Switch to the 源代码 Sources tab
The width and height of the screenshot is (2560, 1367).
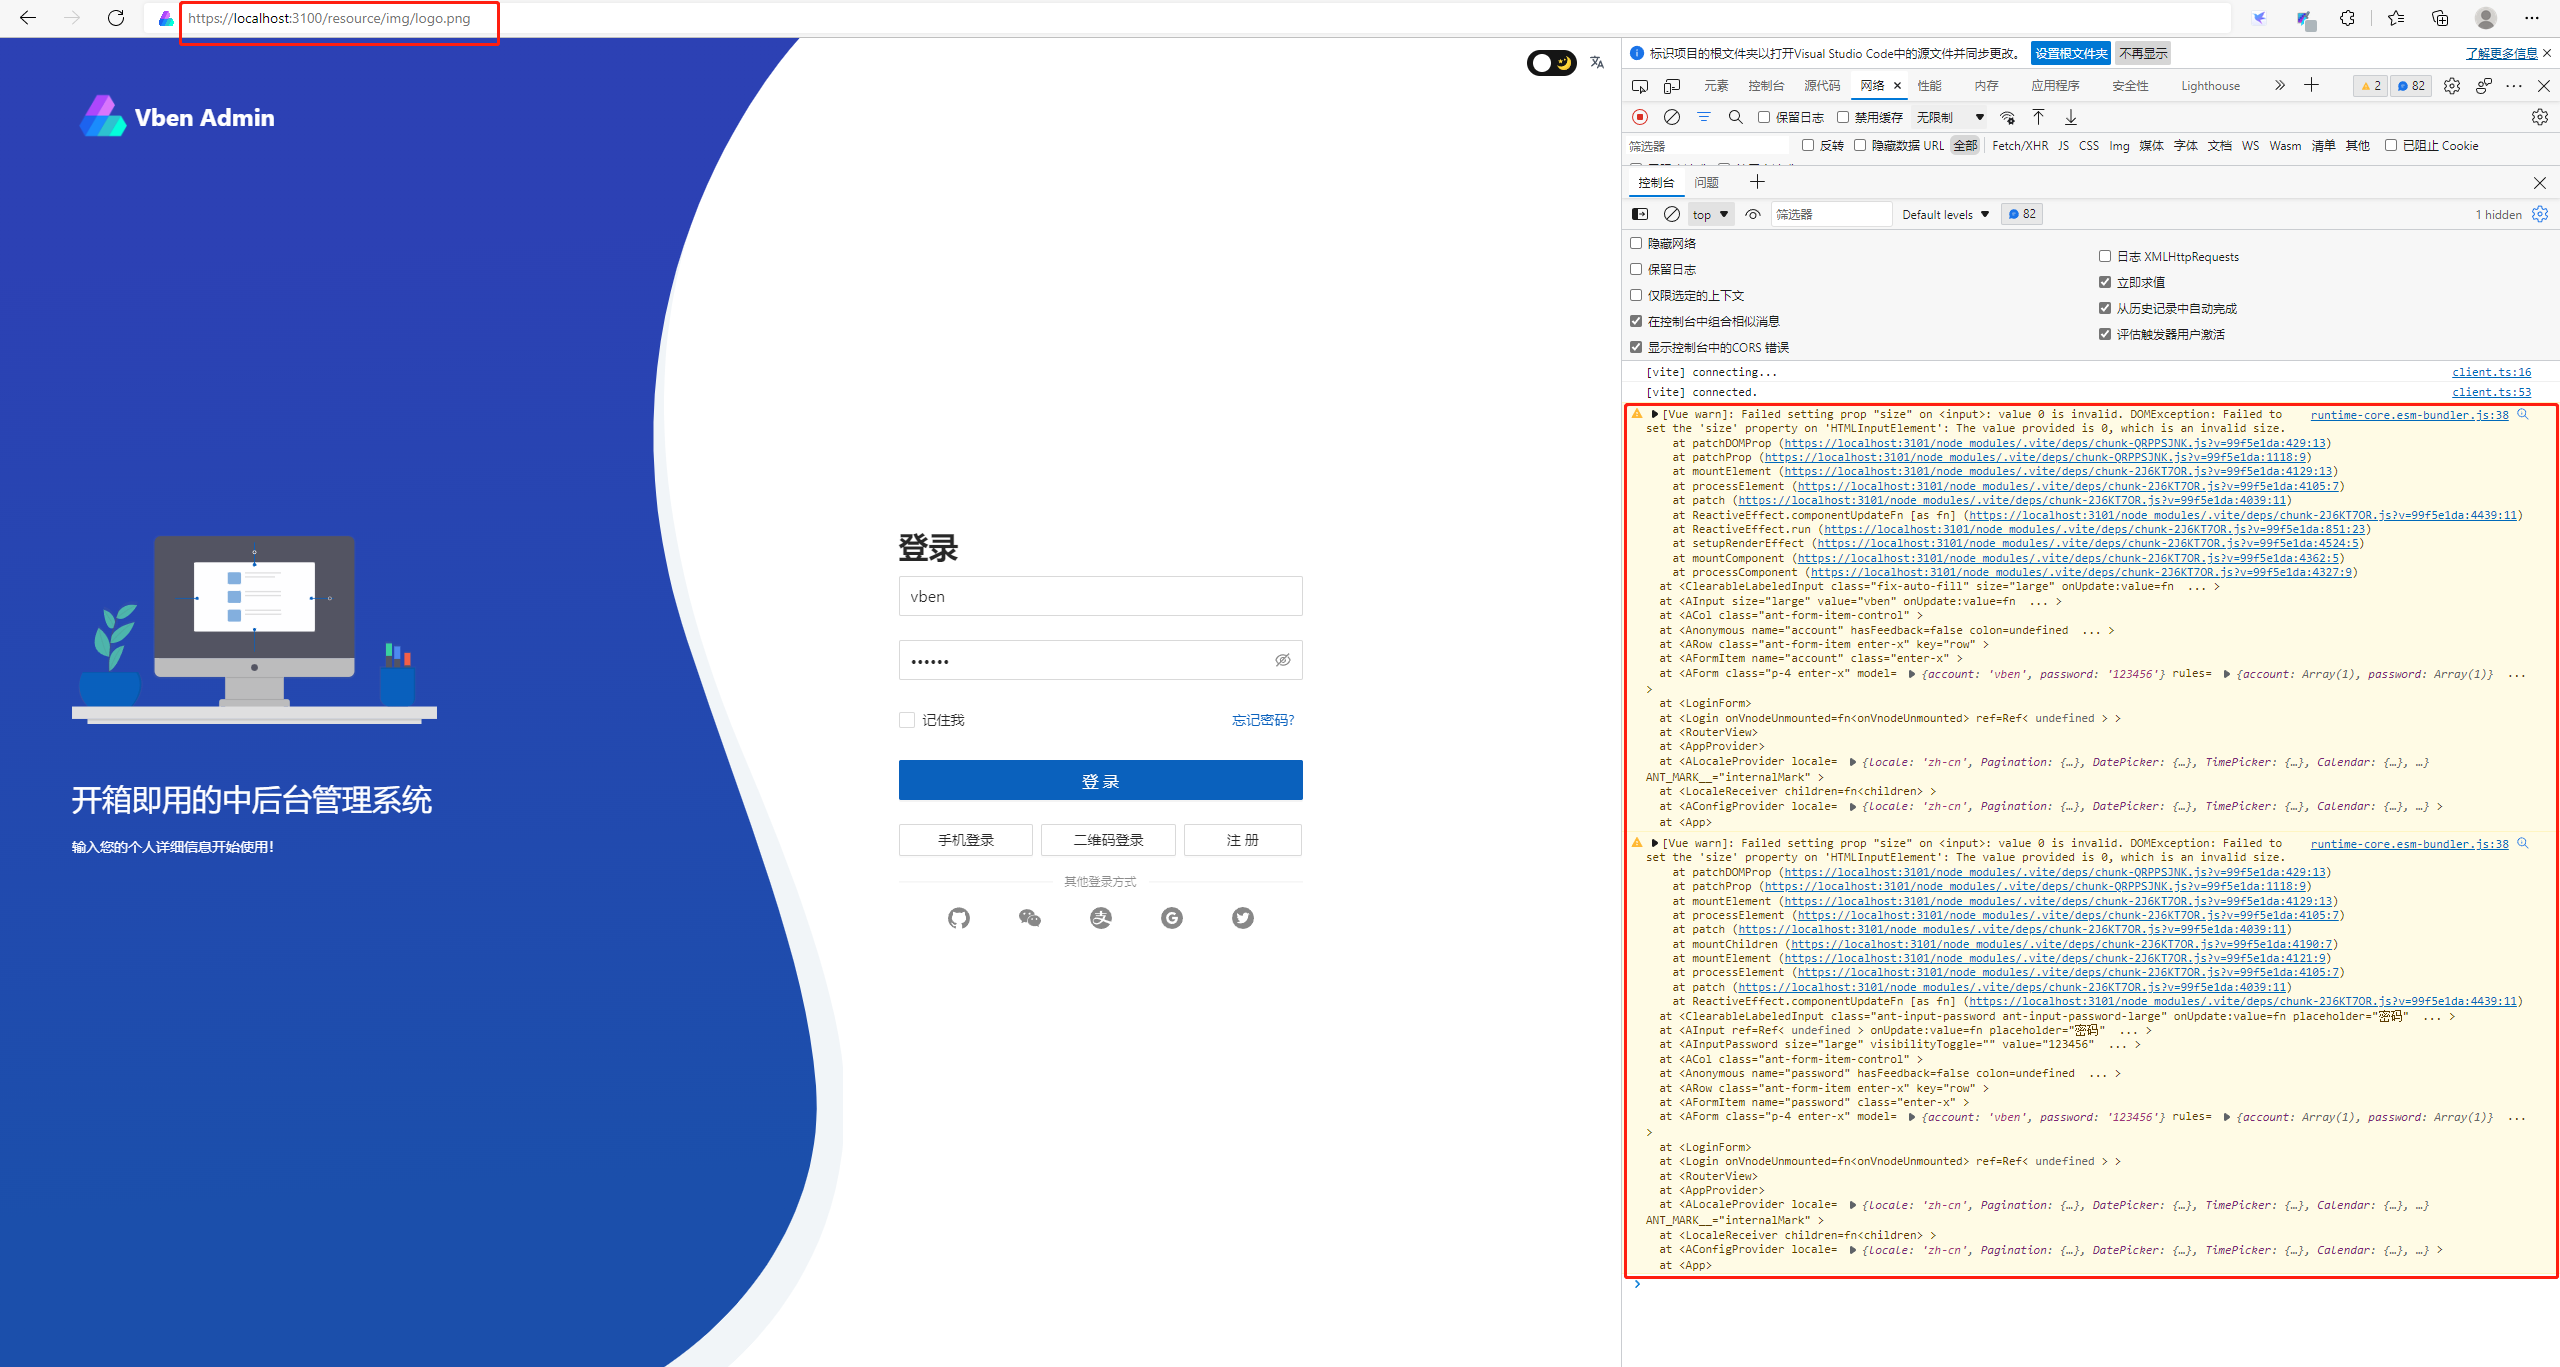click(x=1822, y=86)
